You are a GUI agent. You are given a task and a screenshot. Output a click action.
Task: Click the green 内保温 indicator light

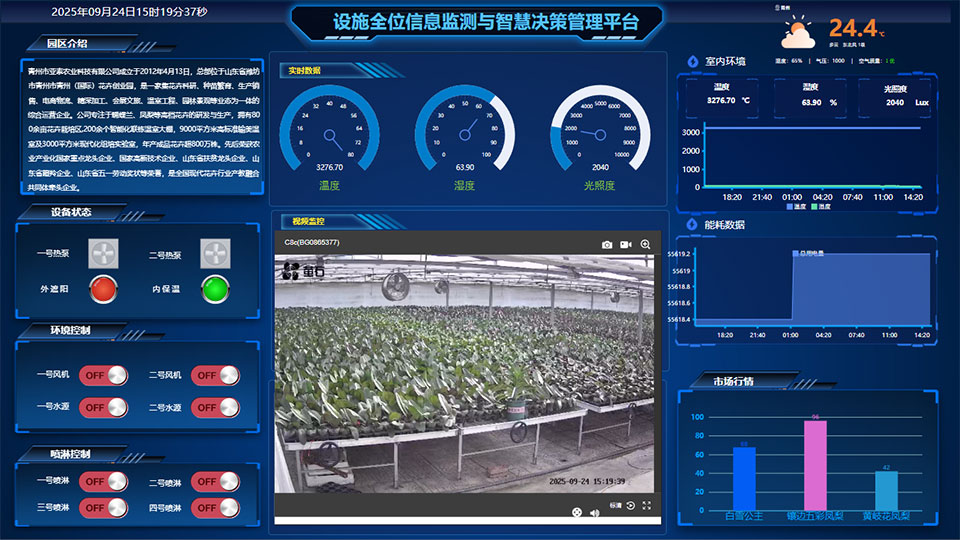[x=214, y=290]
